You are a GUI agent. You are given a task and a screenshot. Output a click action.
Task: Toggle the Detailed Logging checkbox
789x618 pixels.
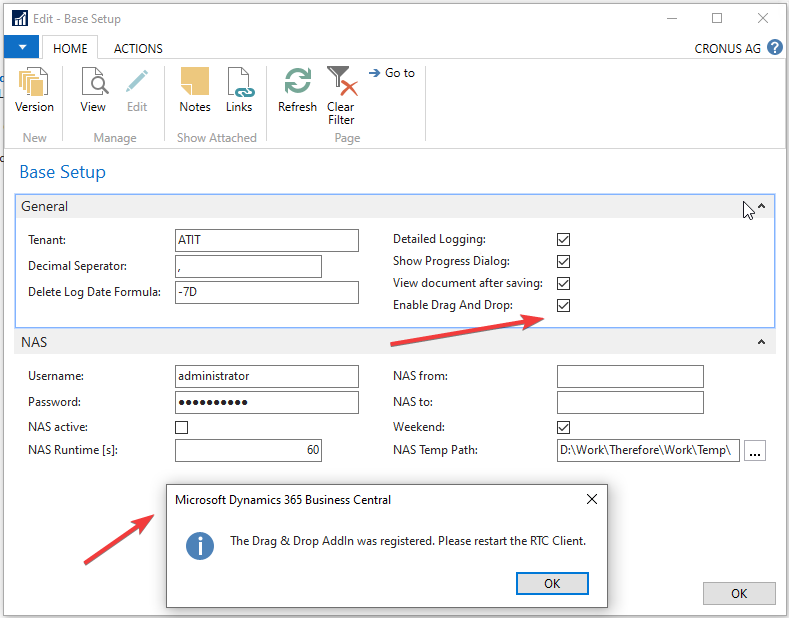(564, 240)
